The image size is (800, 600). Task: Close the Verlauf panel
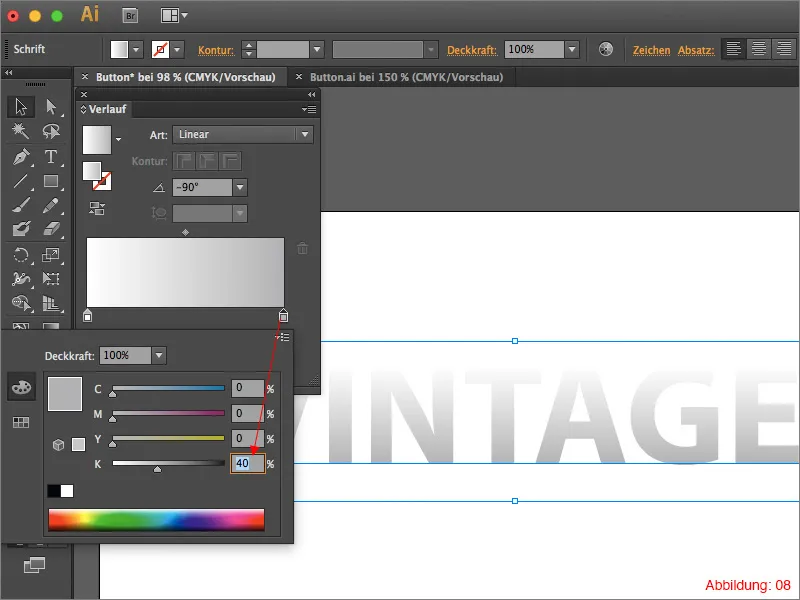point(84,94)
